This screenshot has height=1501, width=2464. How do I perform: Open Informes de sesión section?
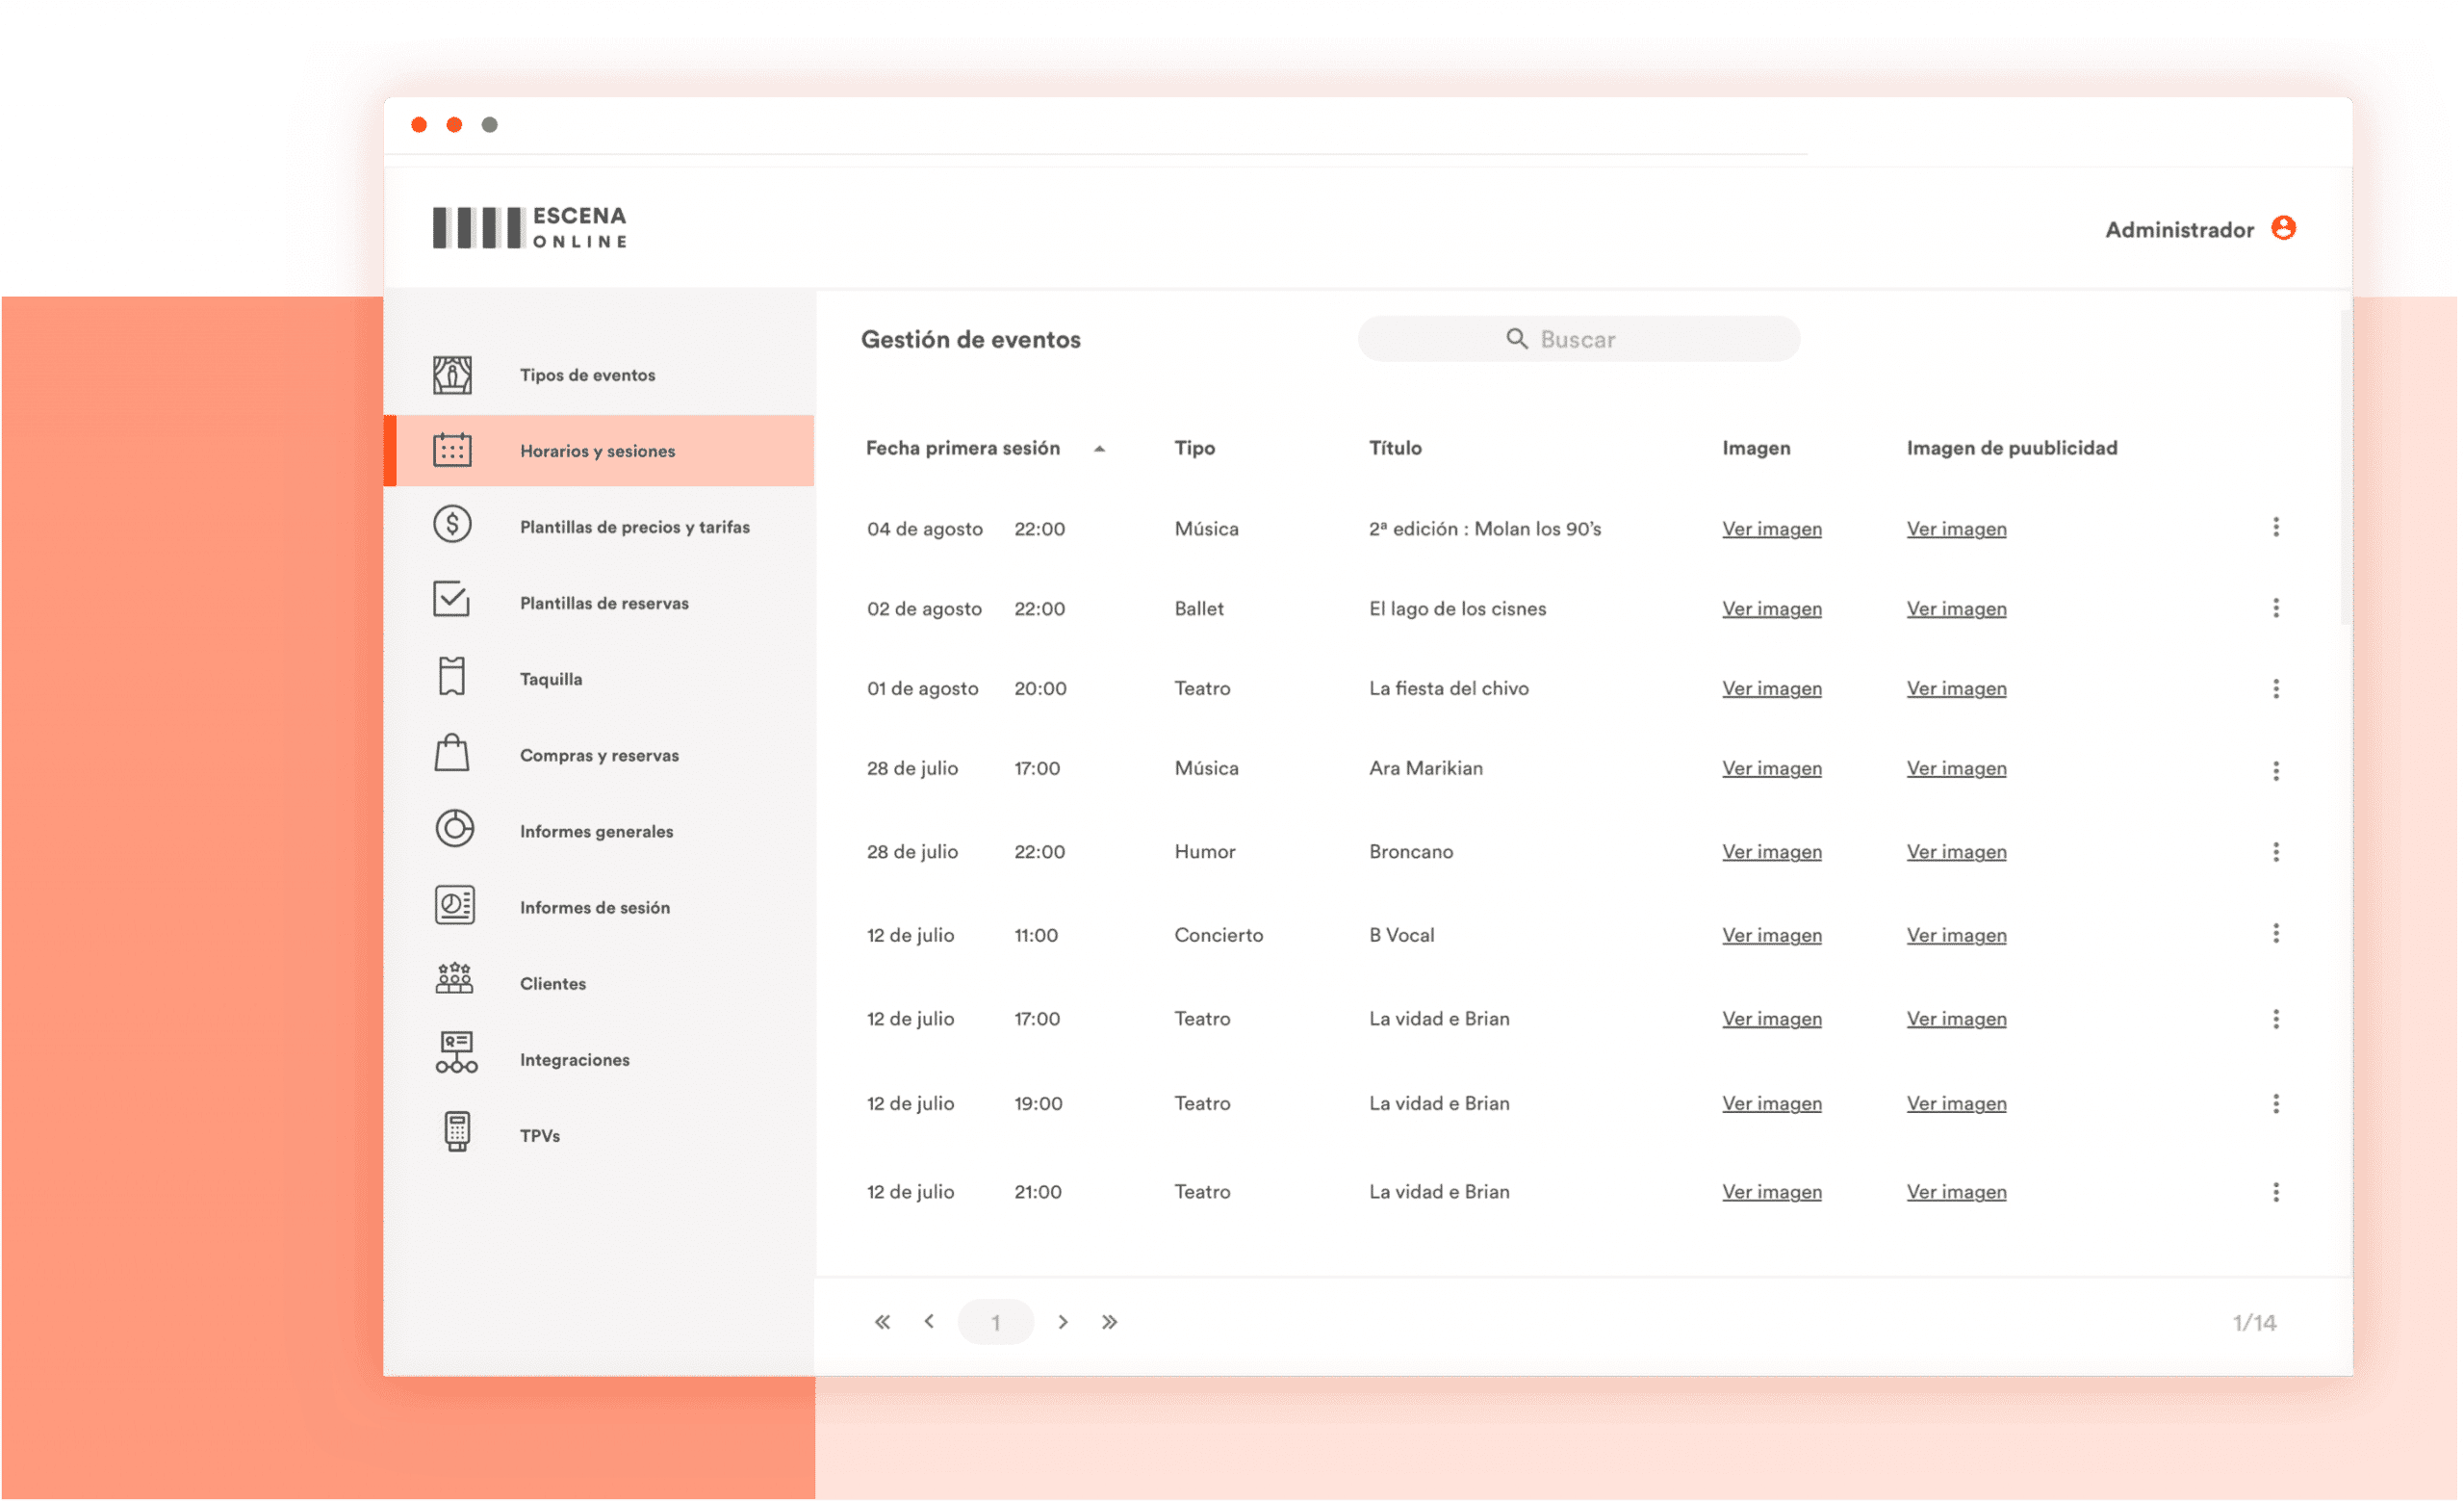(x=596, y=907)
